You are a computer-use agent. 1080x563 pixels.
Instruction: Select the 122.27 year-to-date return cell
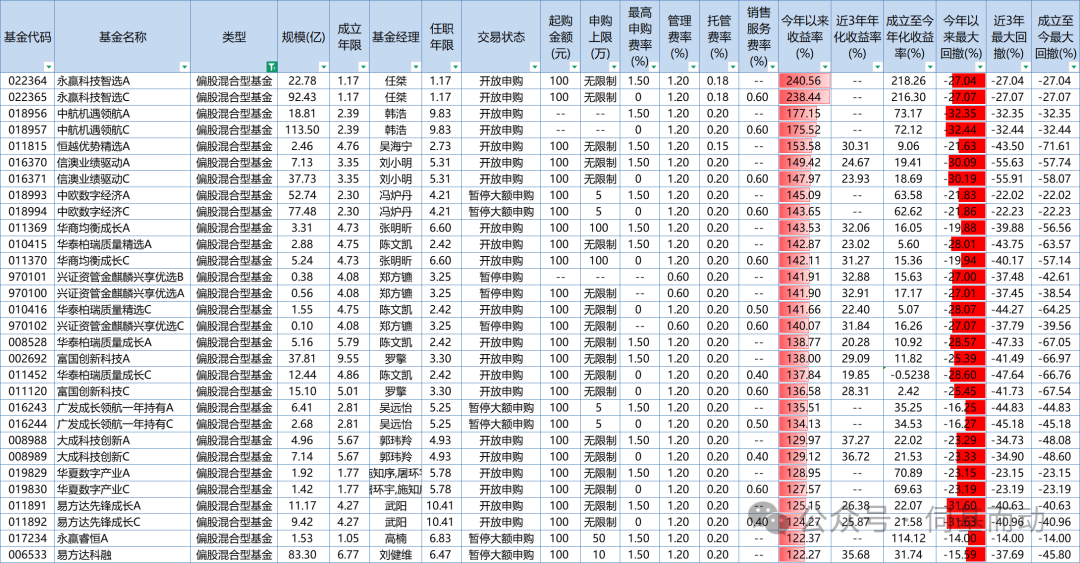[804, 555]
